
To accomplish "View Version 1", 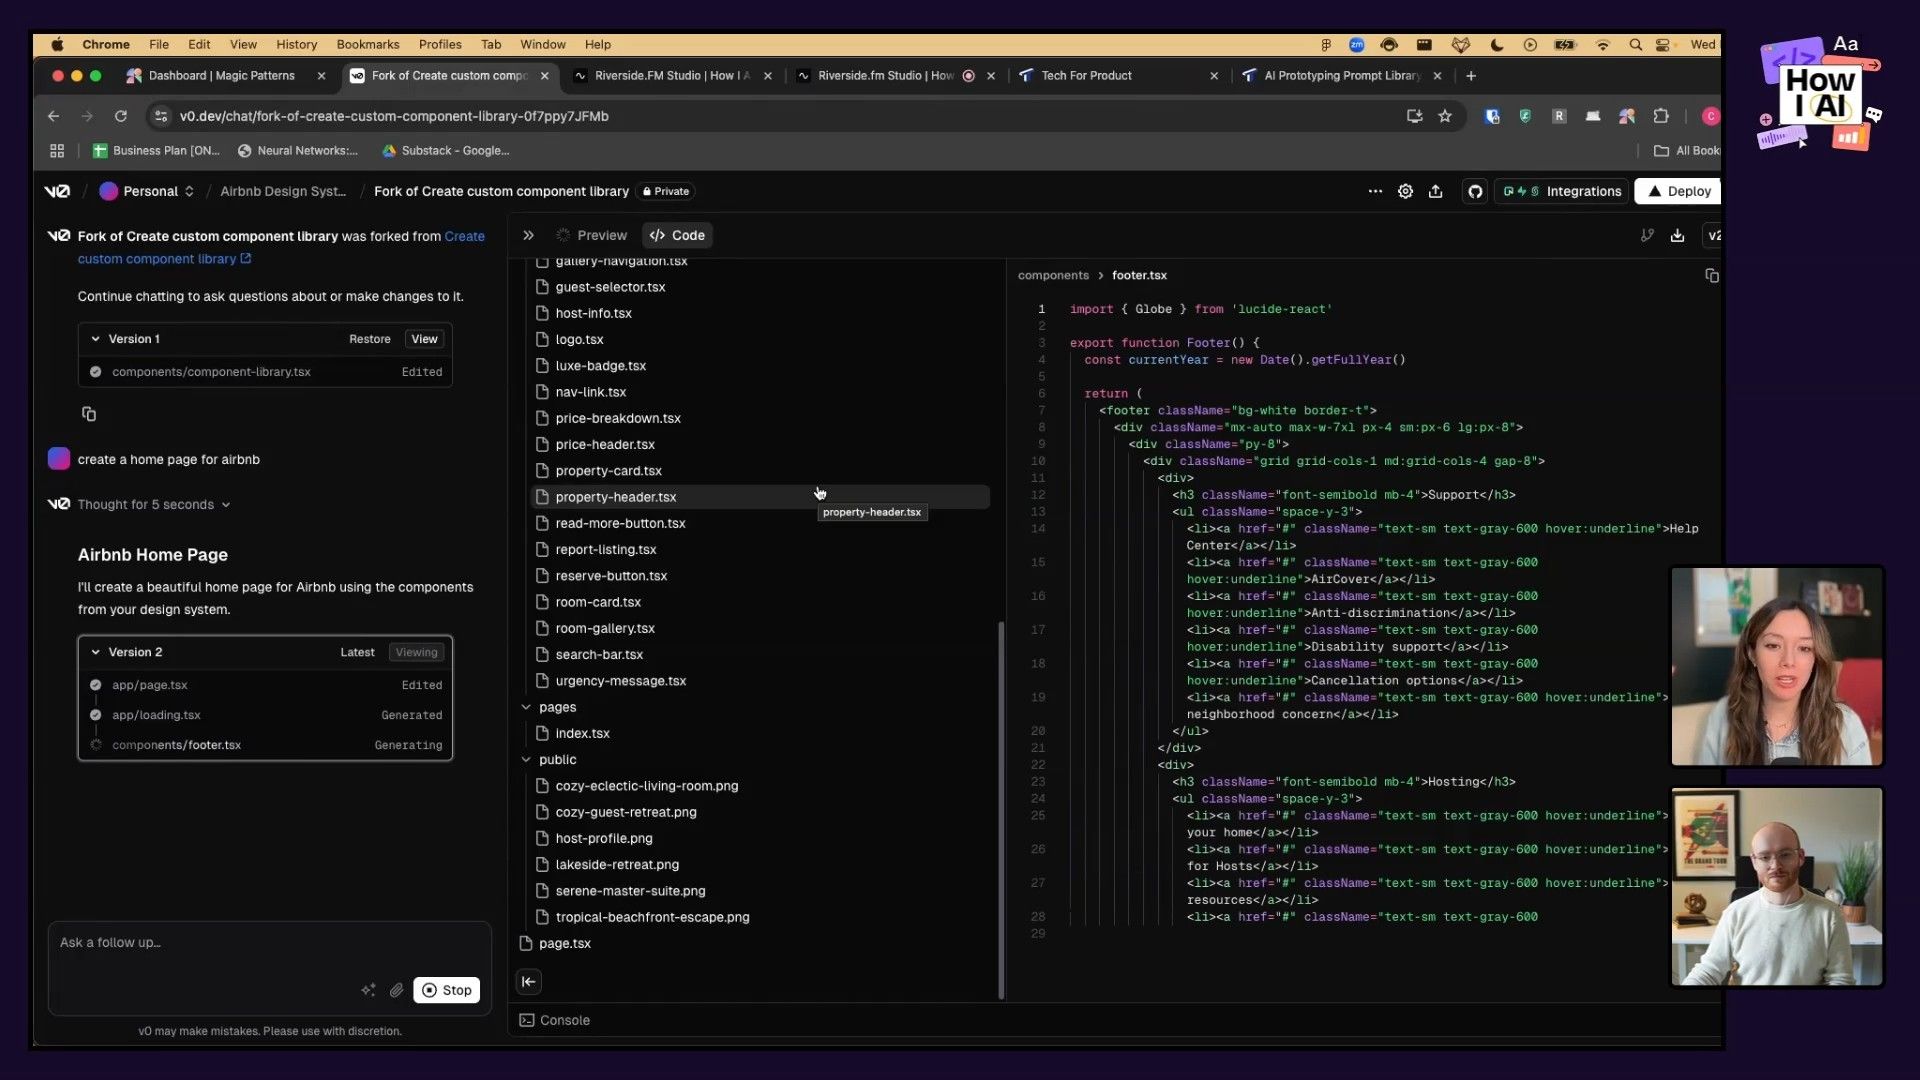I will pyautogui.click(x=424, y=339).
